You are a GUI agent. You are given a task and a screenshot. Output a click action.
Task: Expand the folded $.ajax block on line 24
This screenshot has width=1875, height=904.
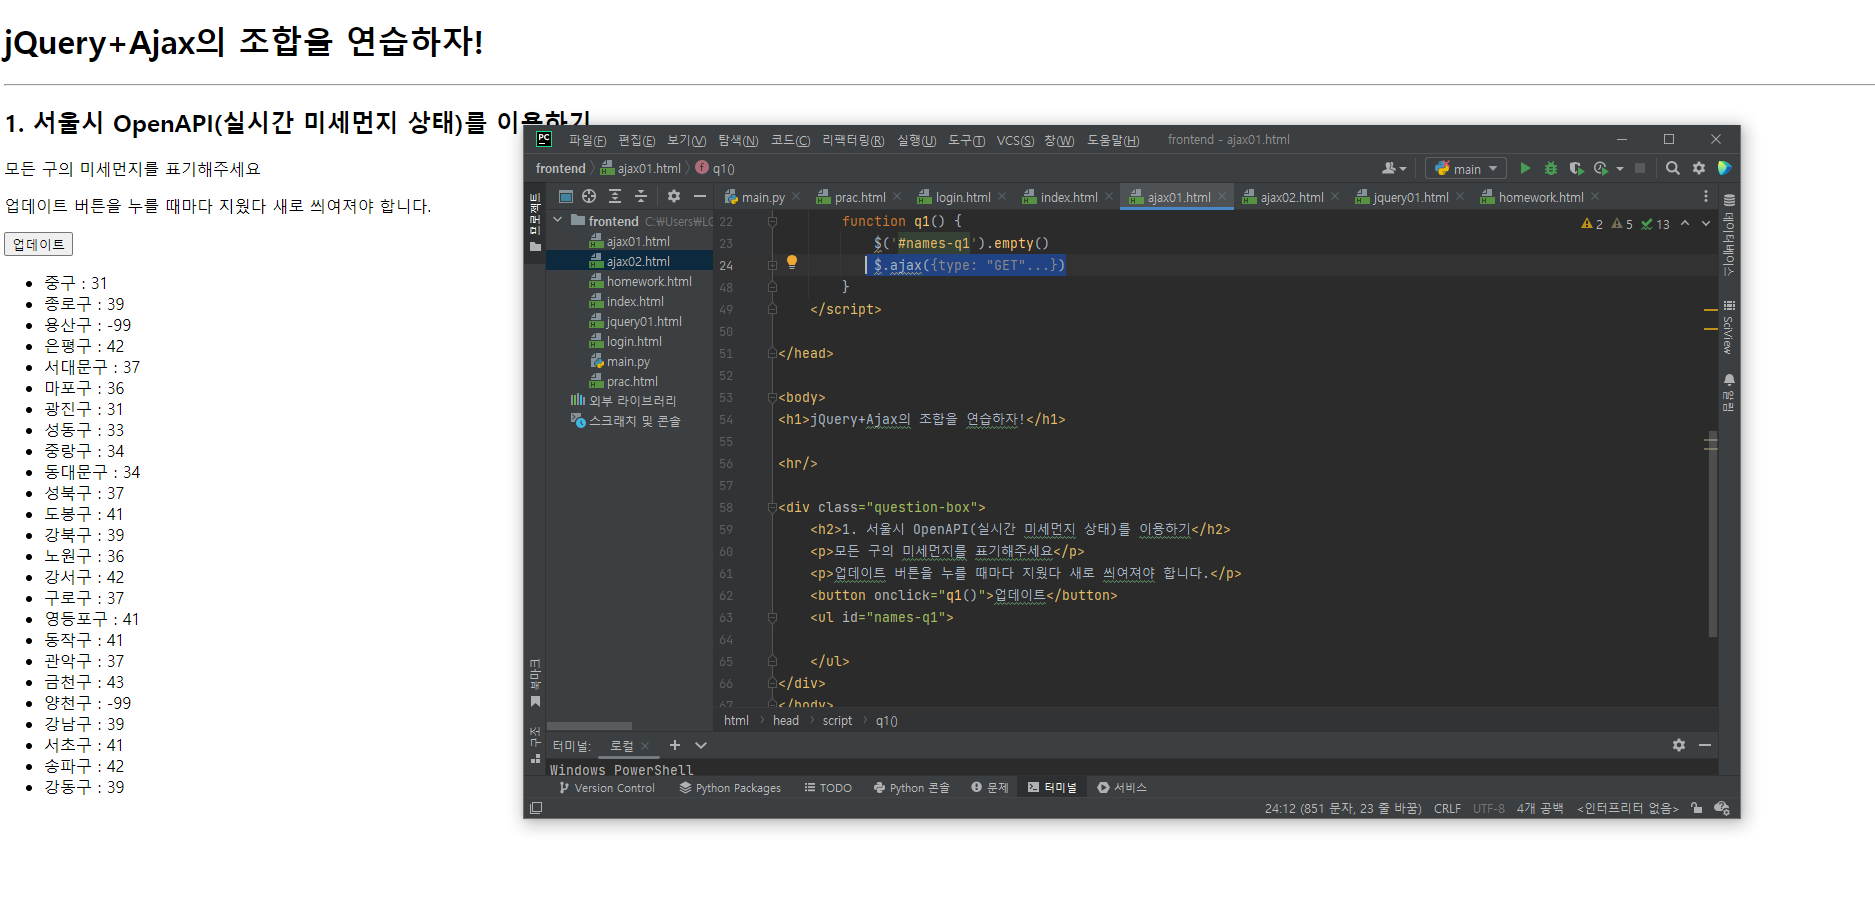click(x=772, y=265)
